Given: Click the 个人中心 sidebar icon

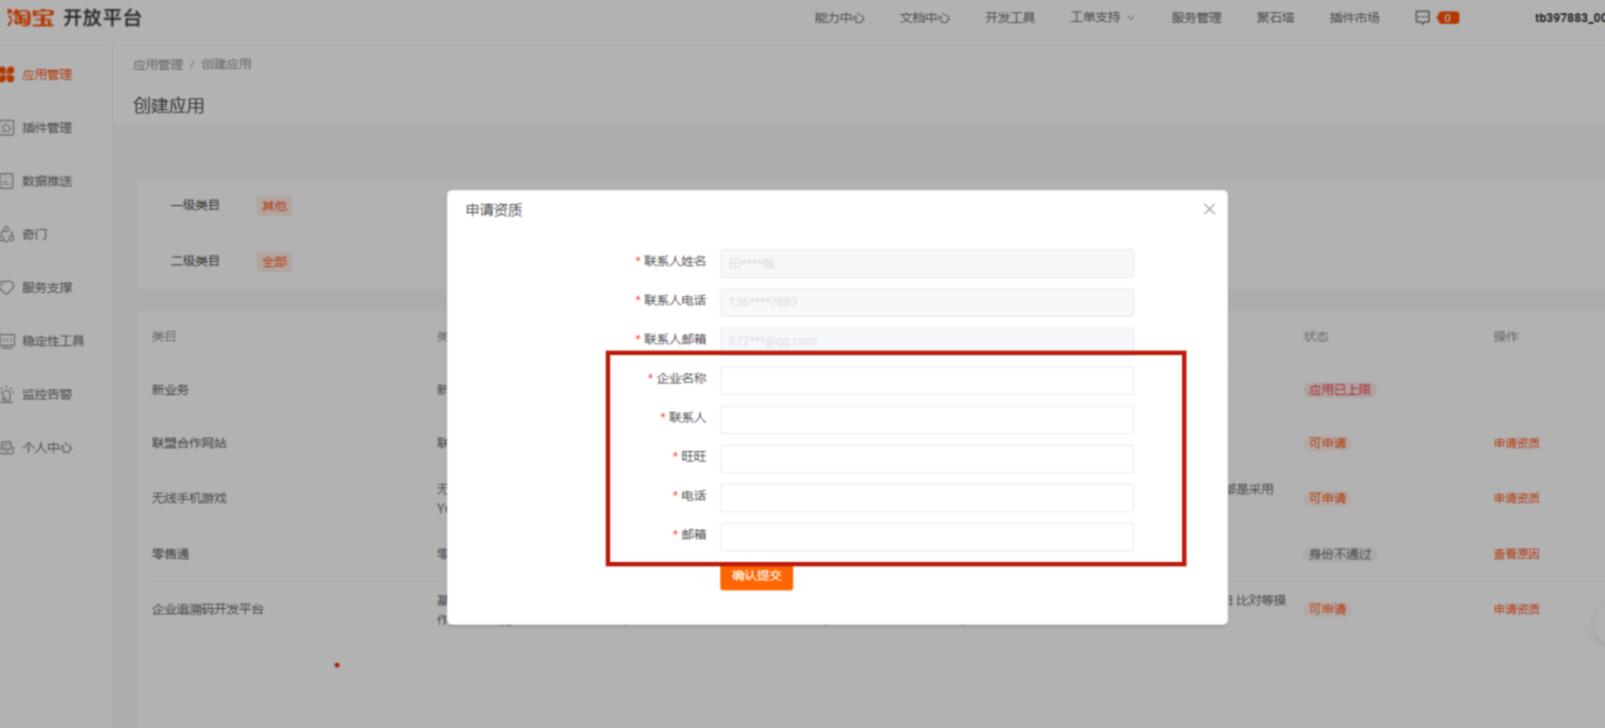Looking at the screenshot, I should pos(7,448).
